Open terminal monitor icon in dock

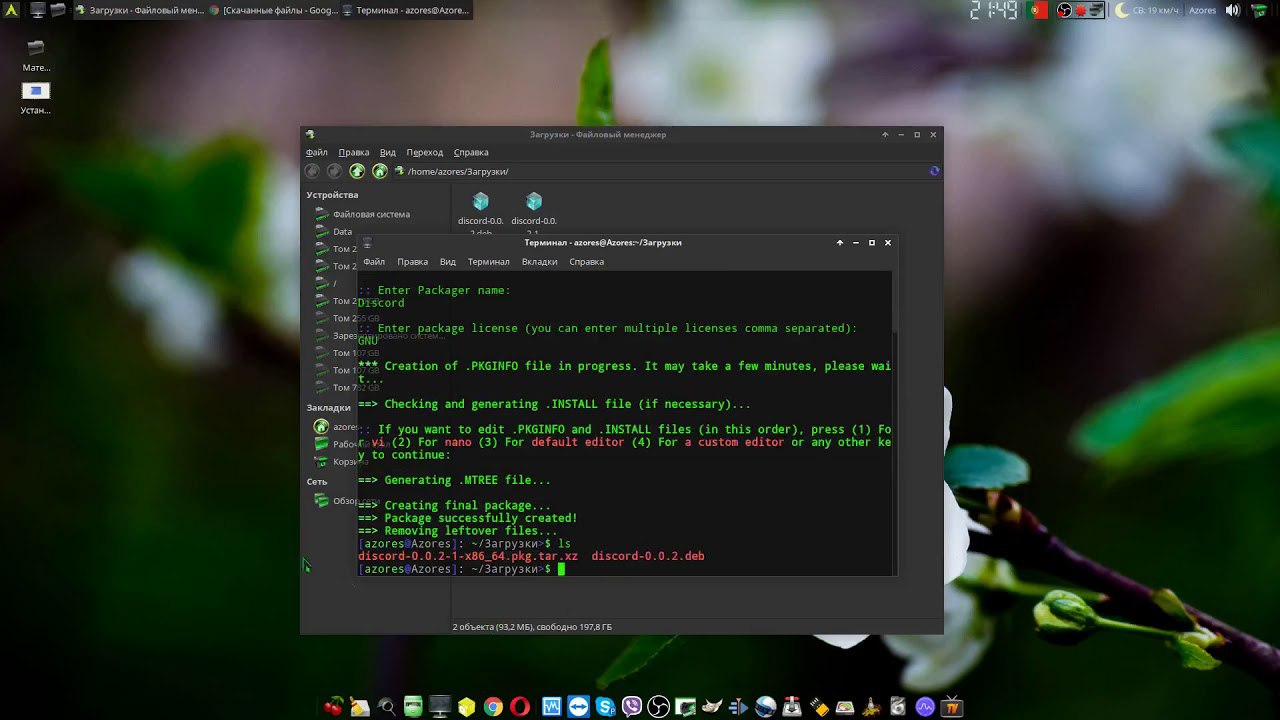click(440, 707)
